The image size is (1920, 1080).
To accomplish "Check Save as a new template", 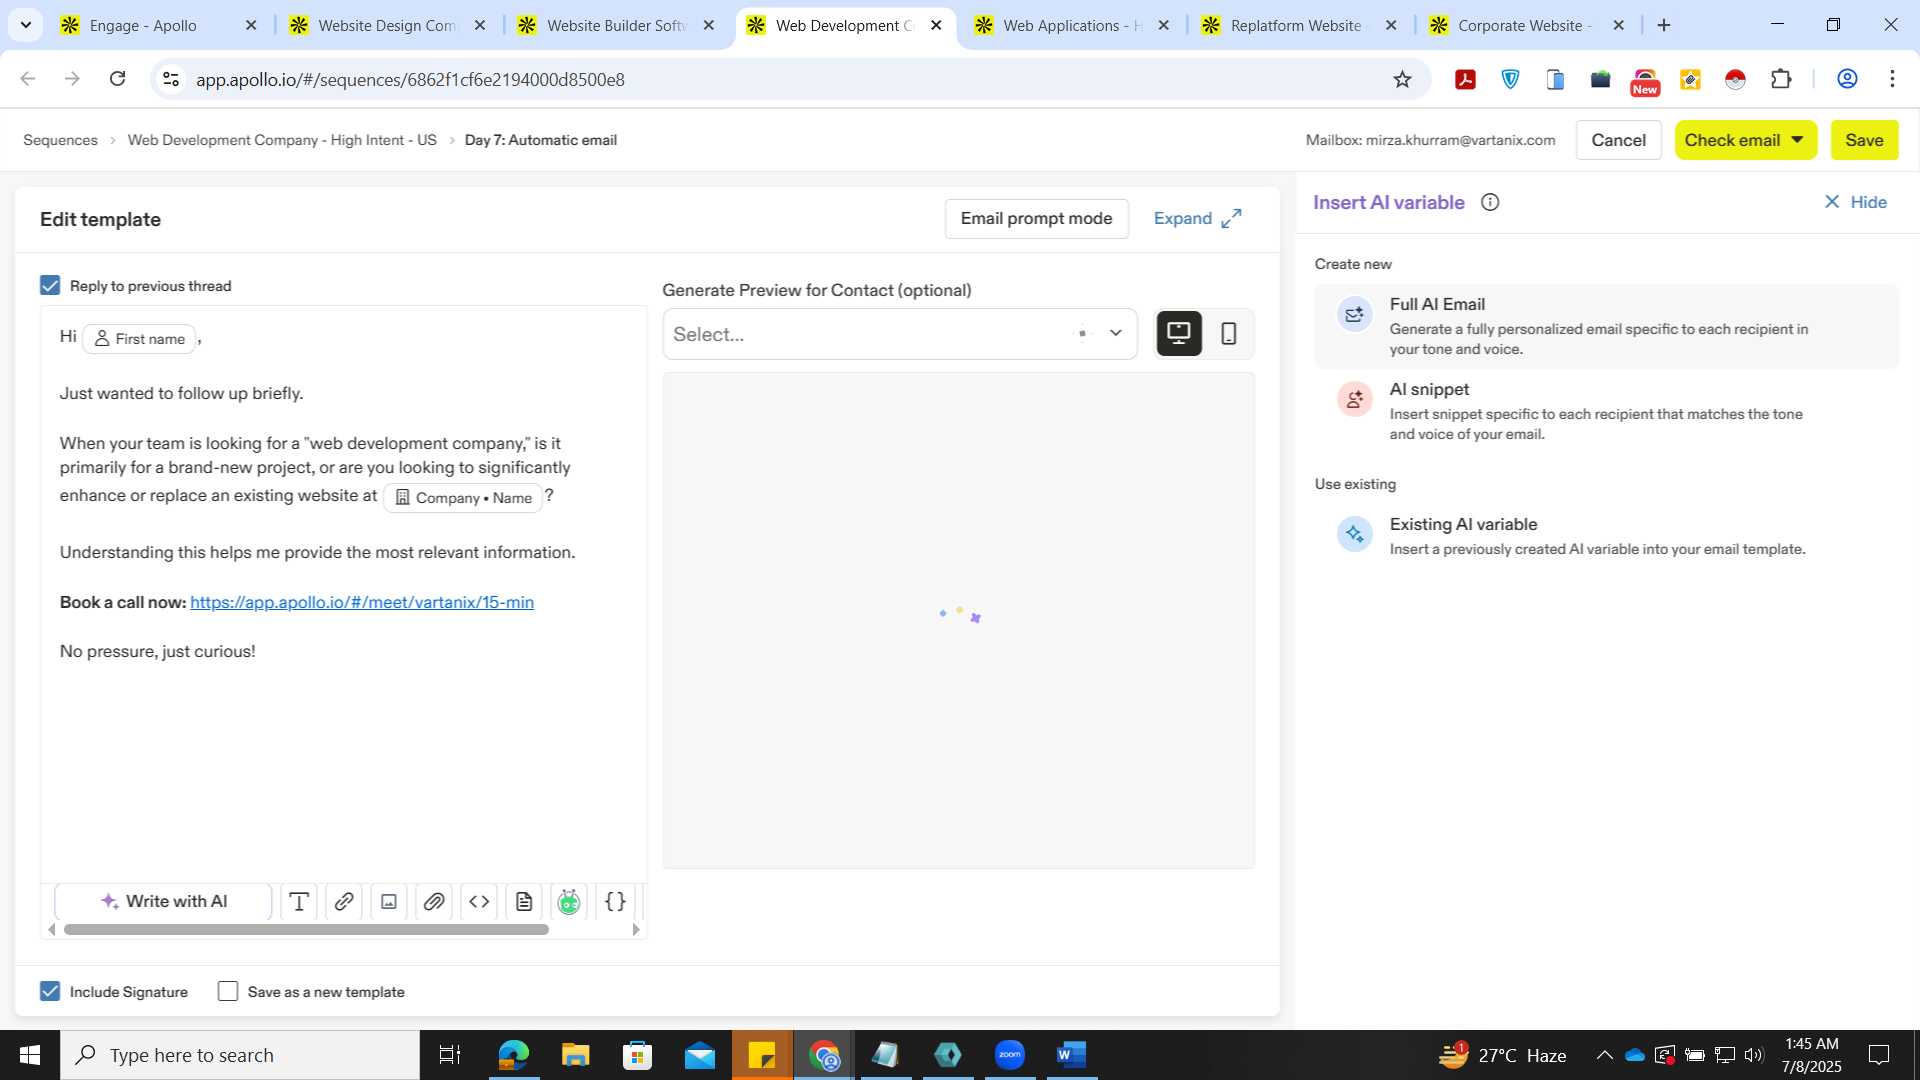I will (228, 992).
